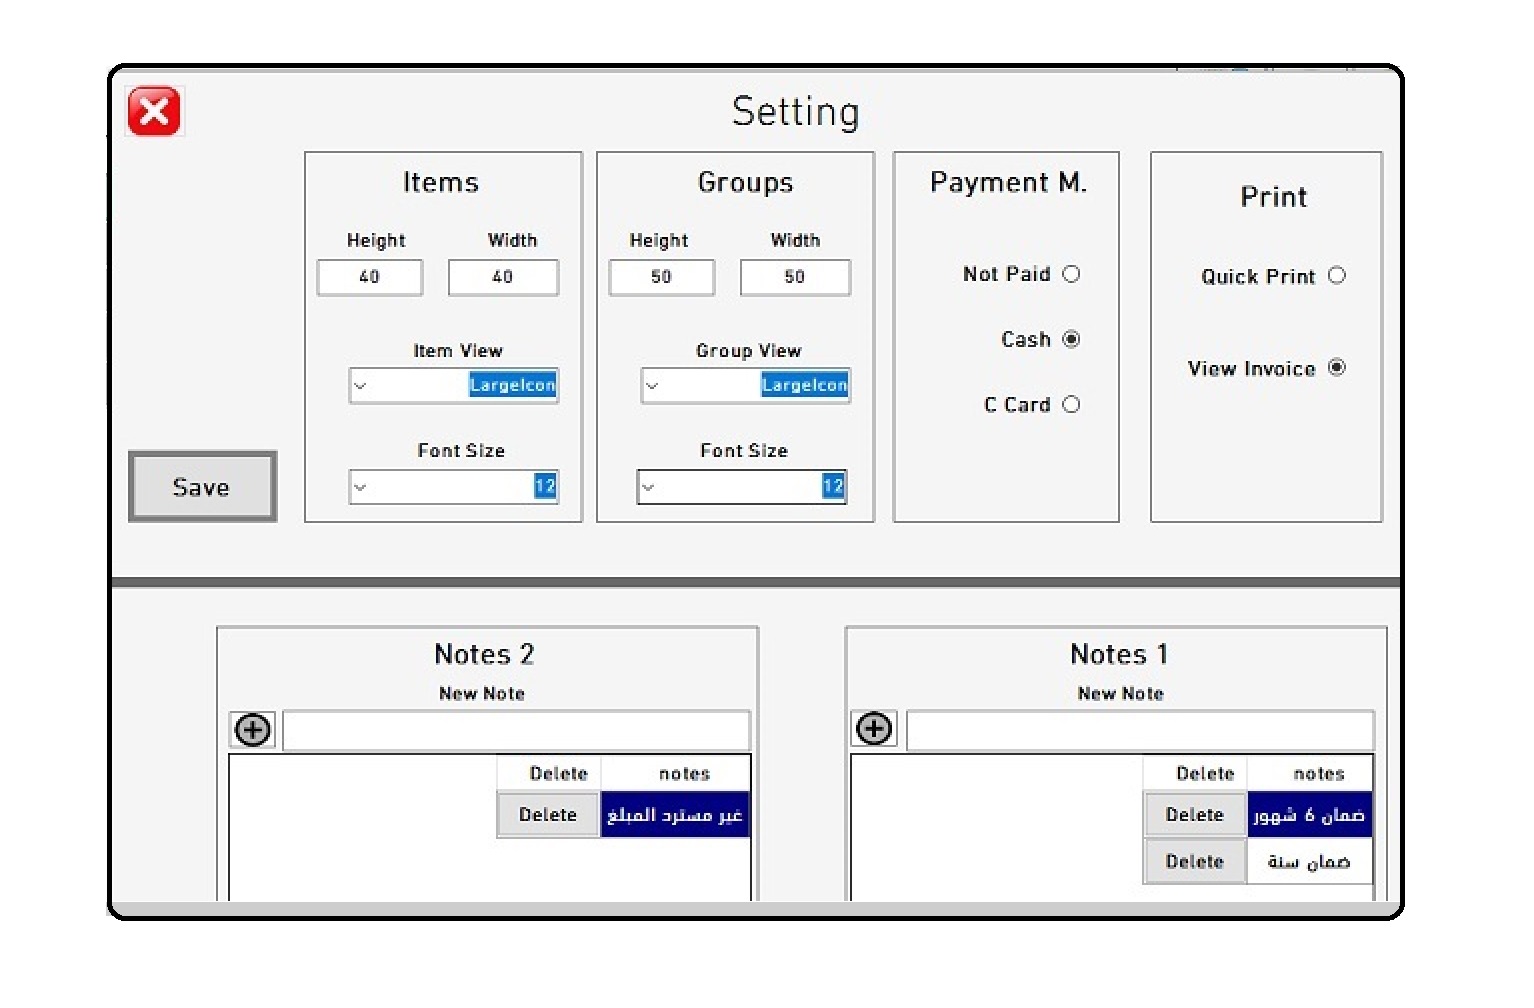Select the Not Paid payment option
The image size is (1534, 1008).
coord(1071,274)
